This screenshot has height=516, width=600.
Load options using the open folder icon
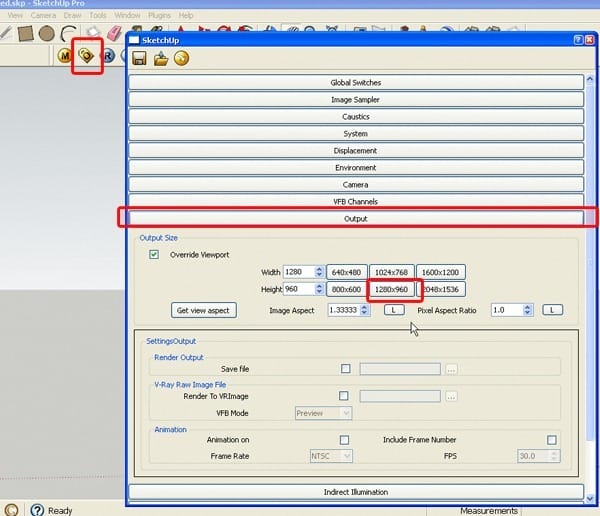click(x=161, y=59)
